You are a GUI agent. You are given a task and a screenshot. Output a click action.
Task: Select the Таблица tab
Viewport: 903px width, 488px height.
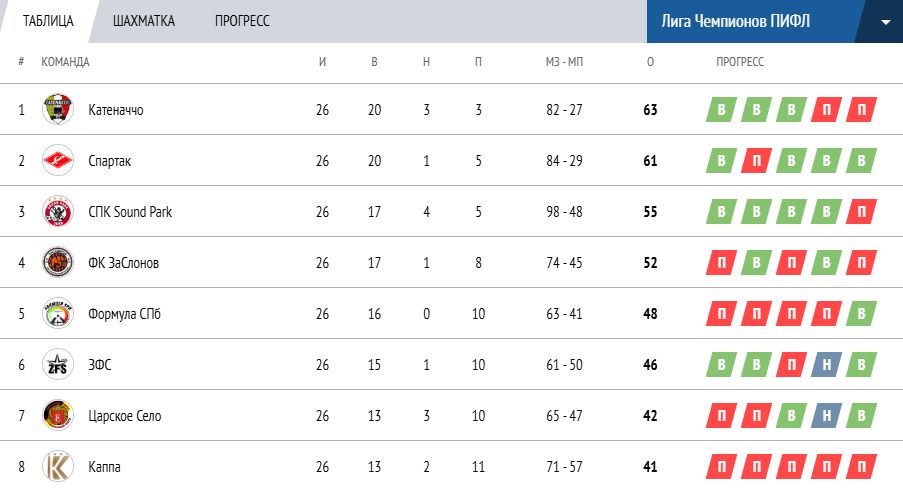[48, 21]
